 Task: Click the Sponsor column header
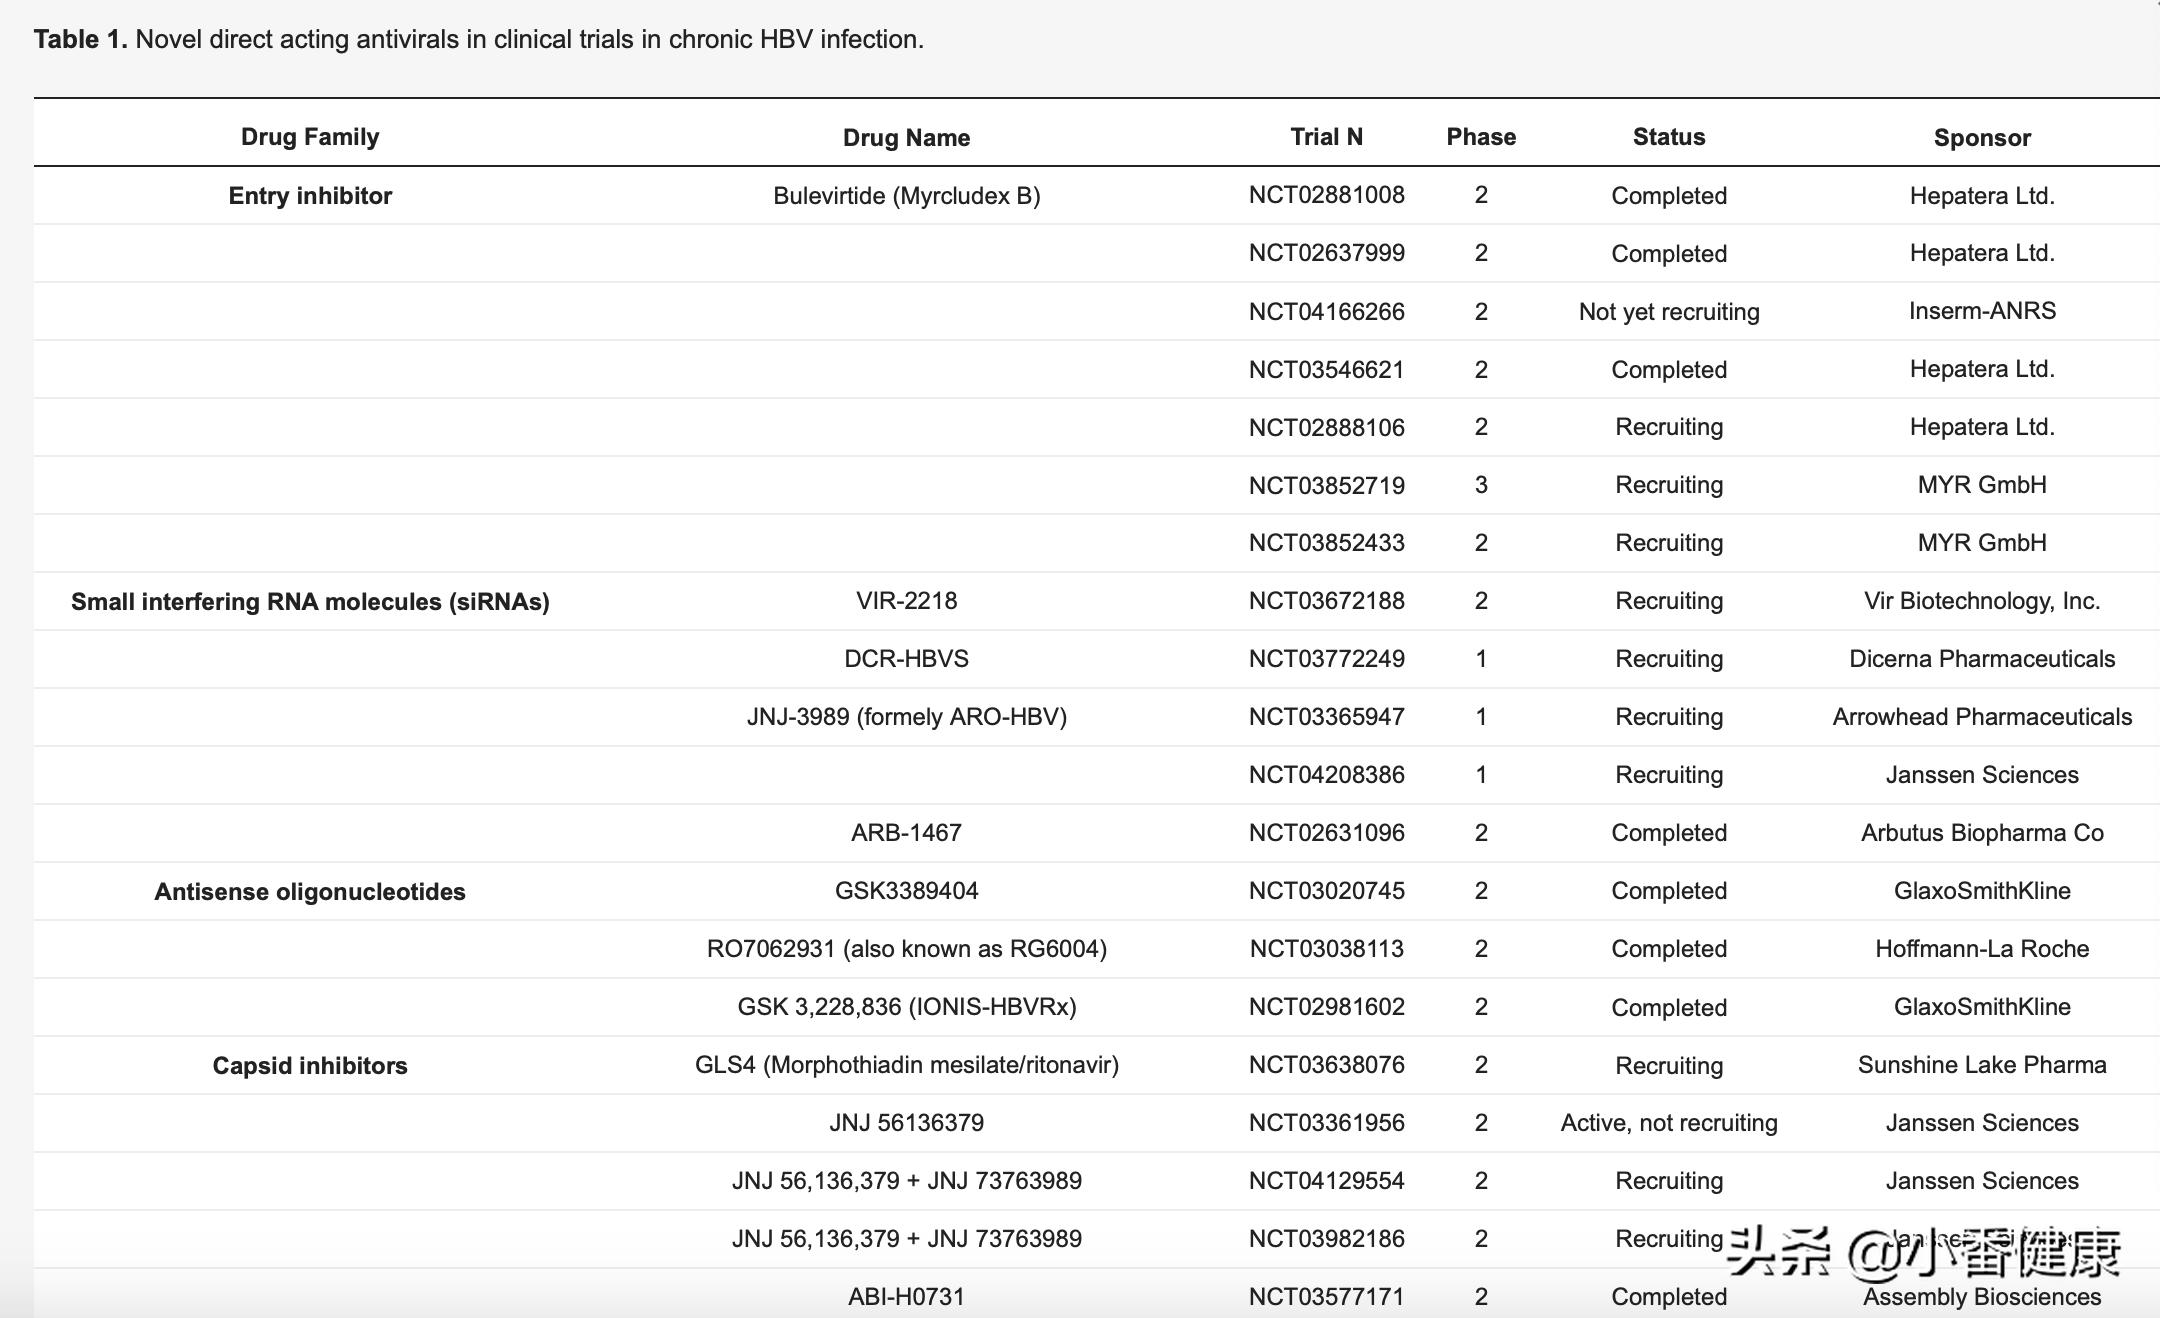[1981, 138]
